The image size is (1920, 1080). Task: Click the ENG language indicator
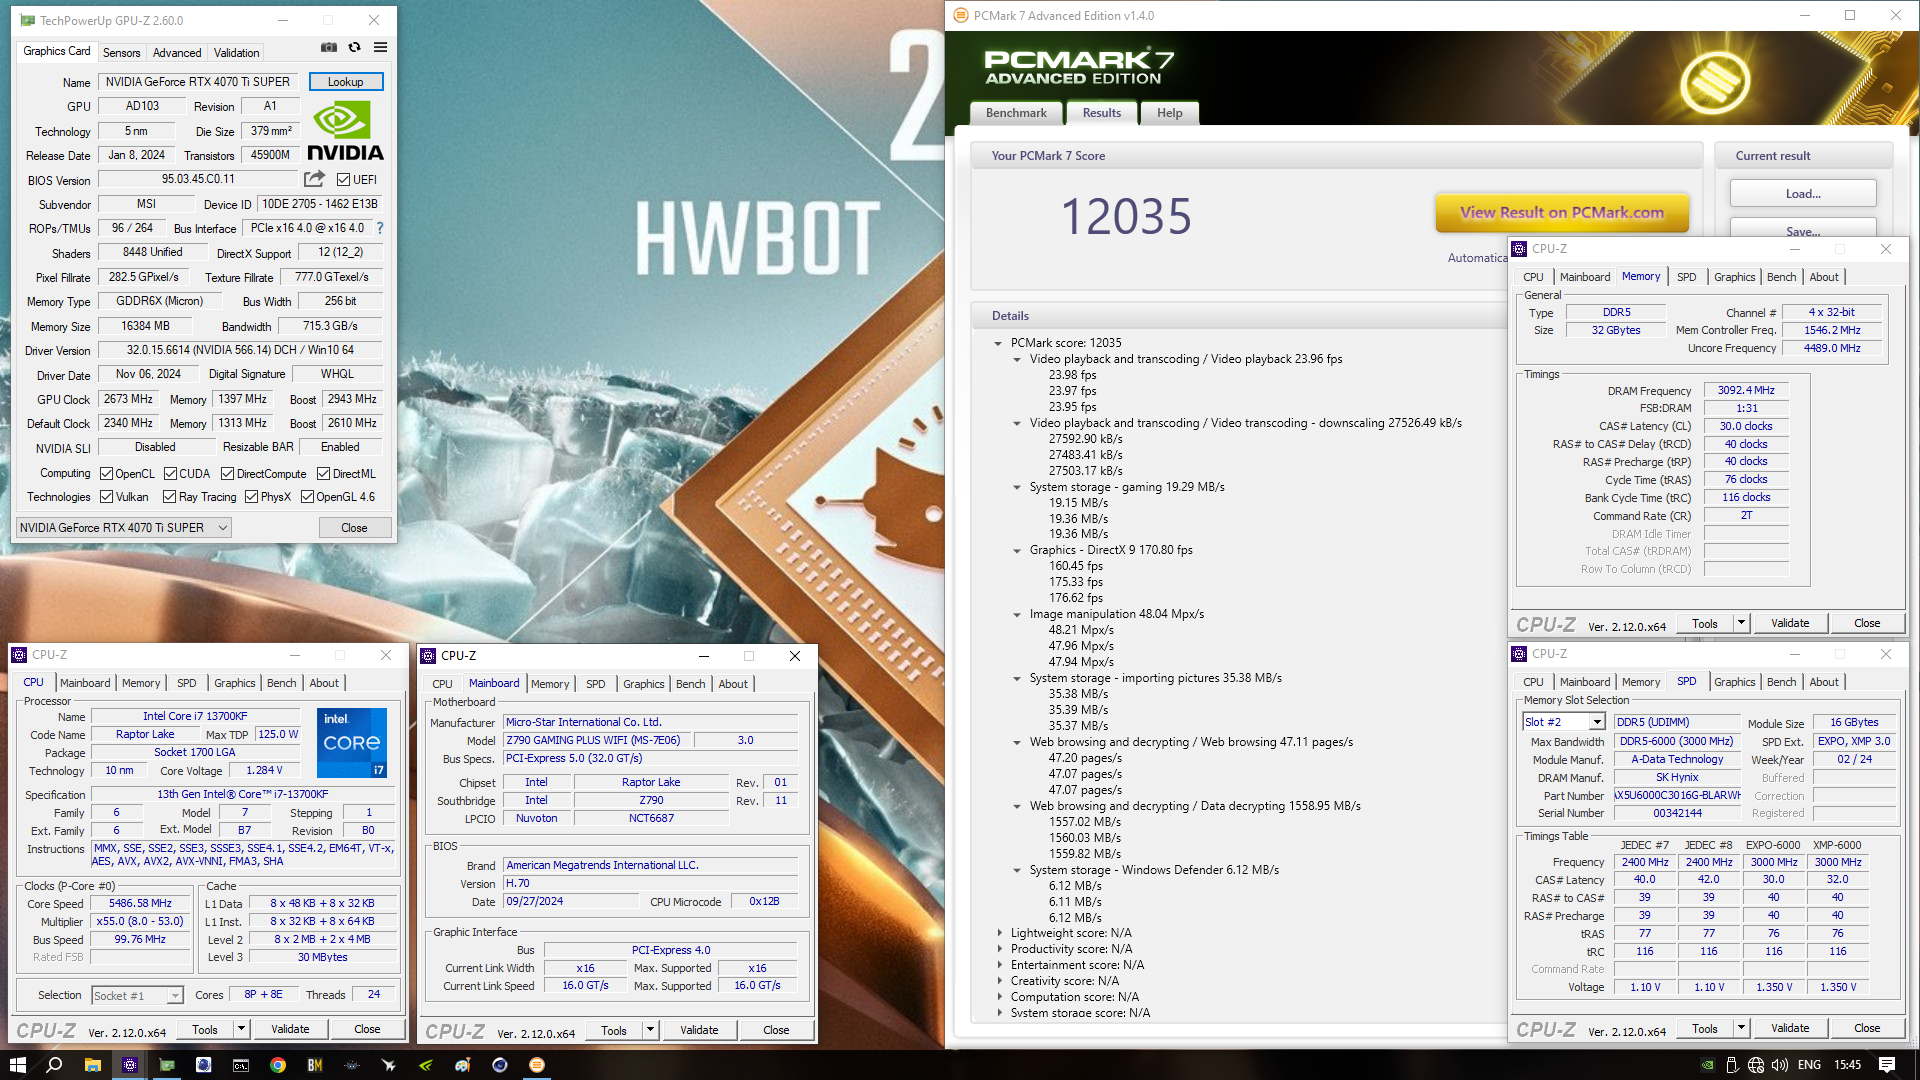point(1809,1065)
